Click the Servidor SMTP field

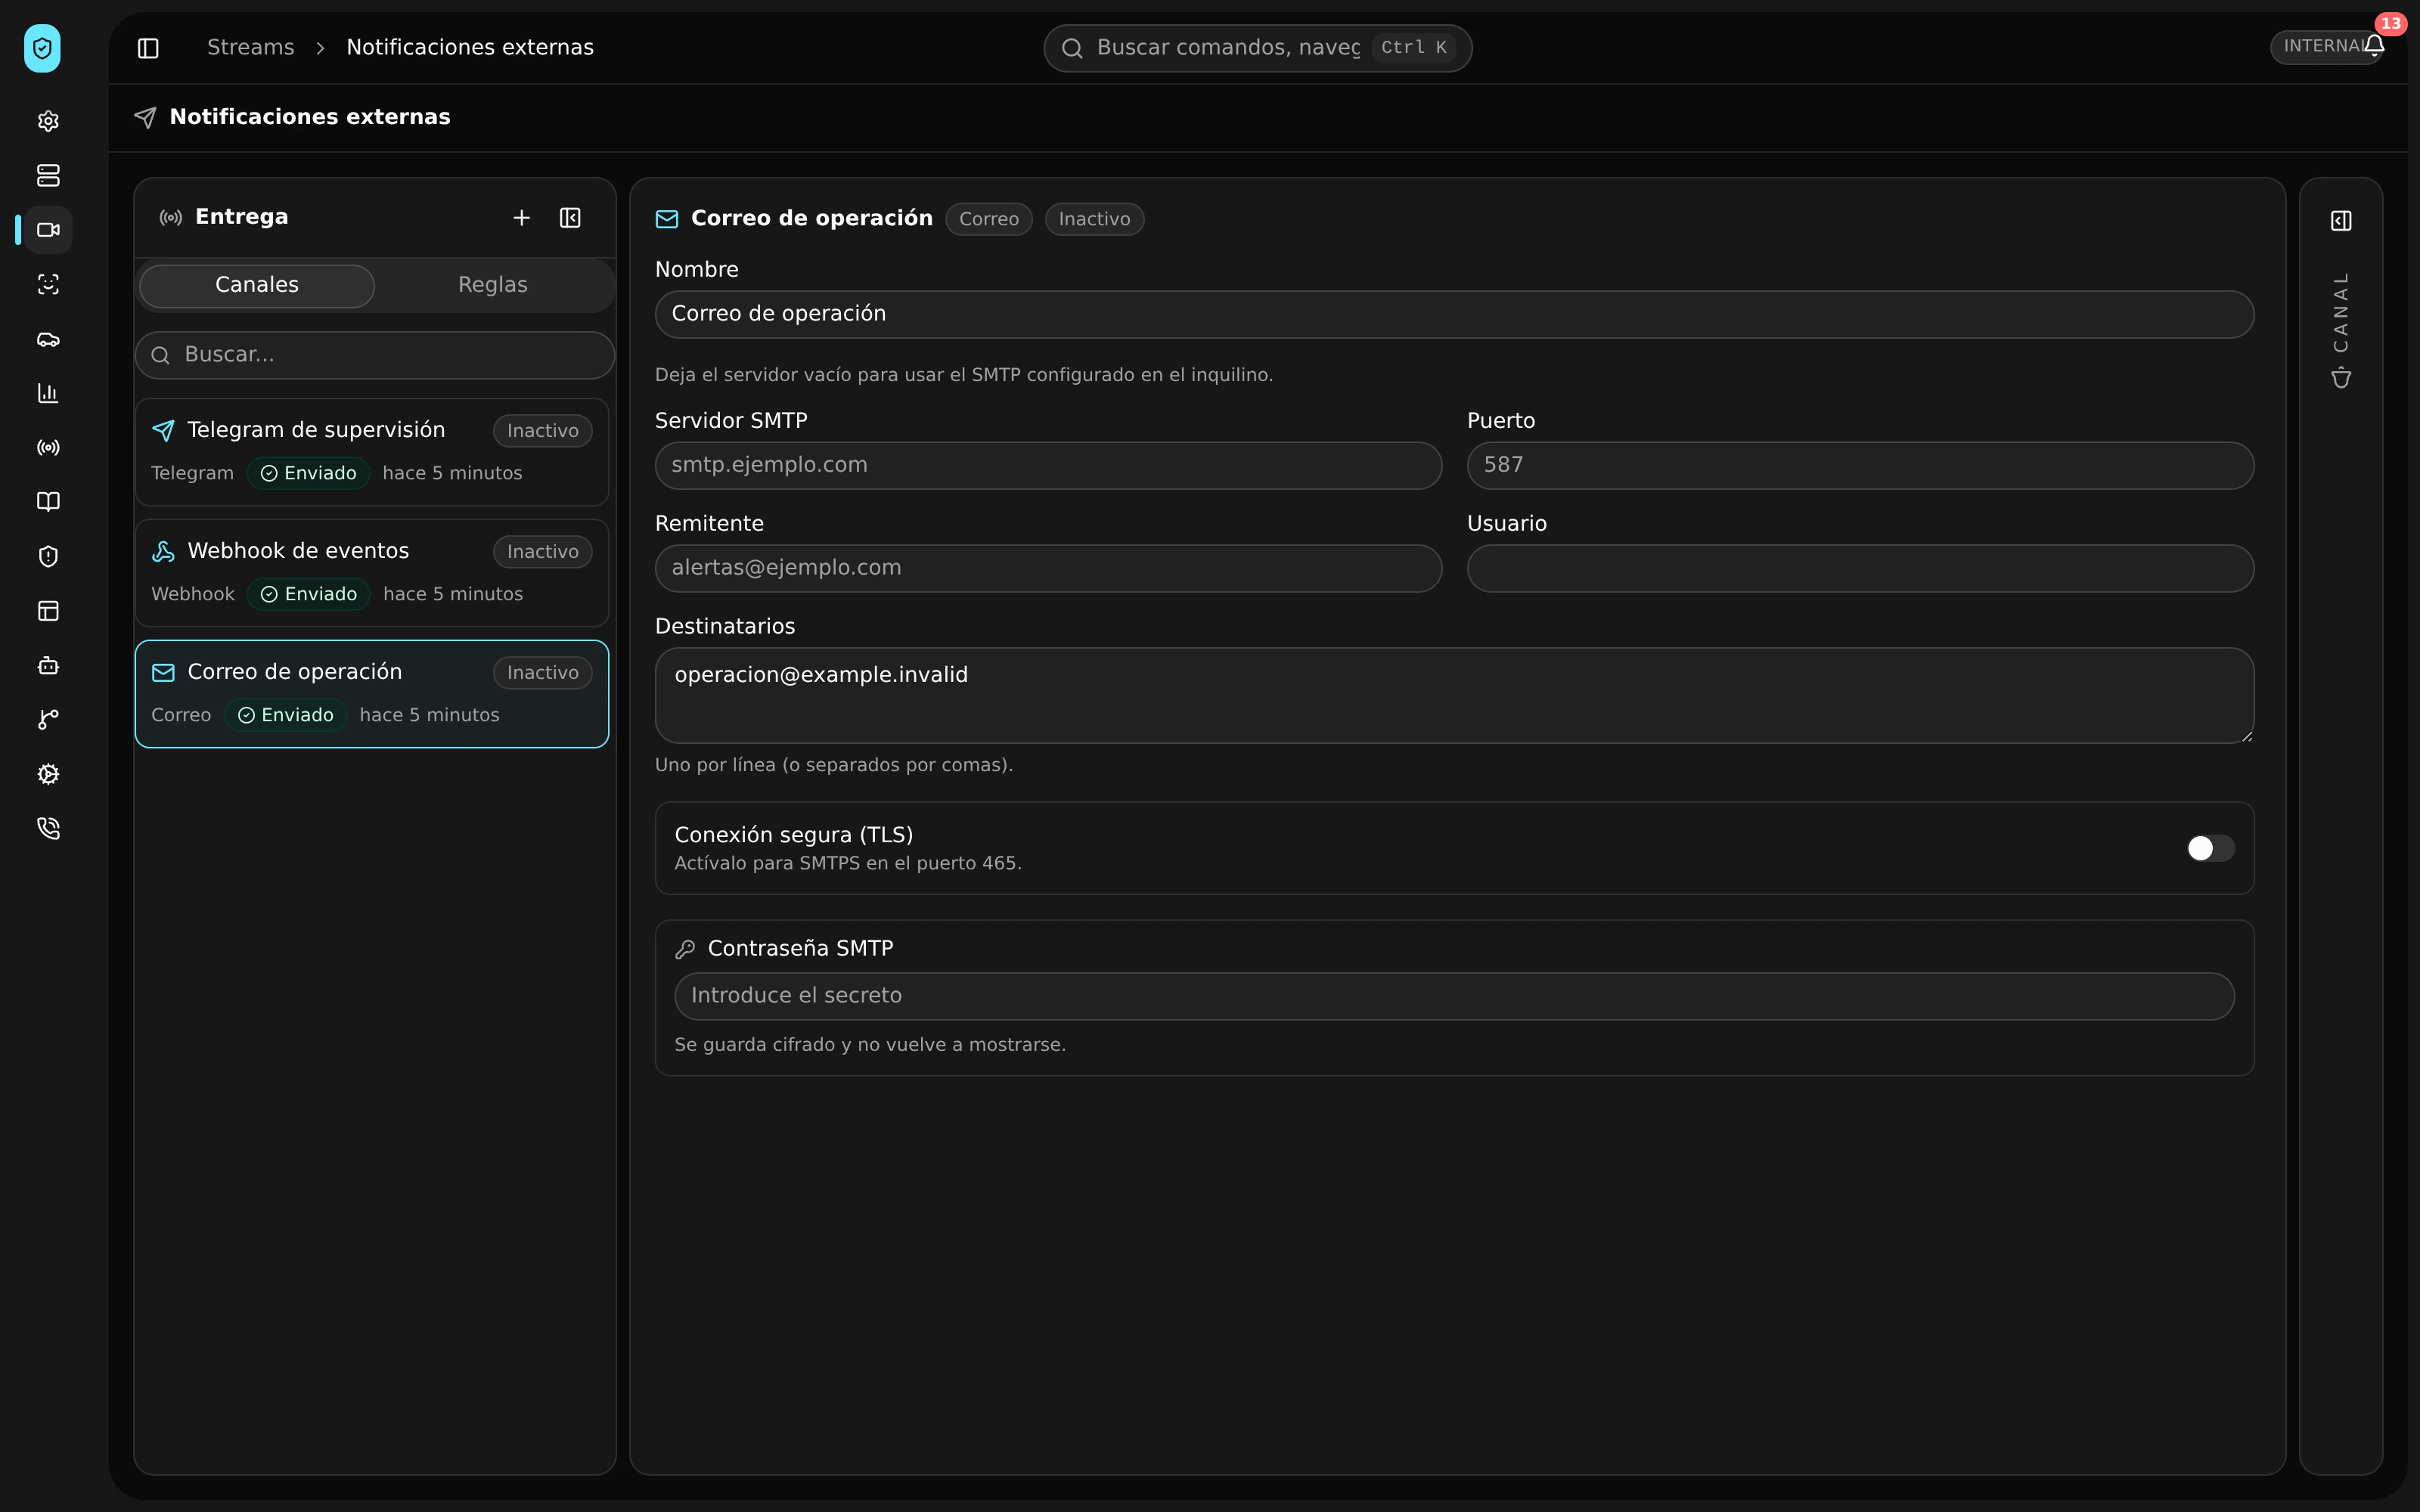[x=1048, y=465]
